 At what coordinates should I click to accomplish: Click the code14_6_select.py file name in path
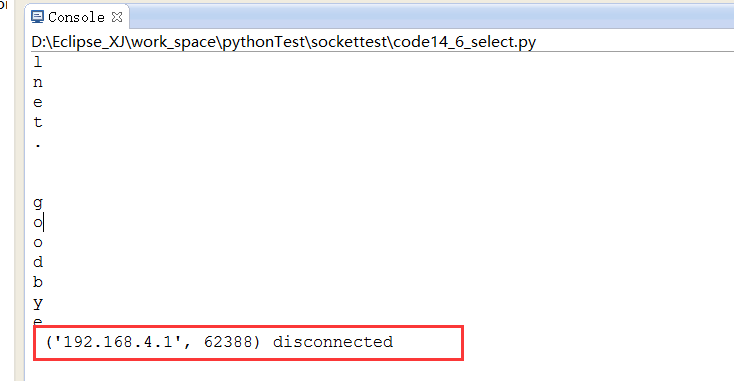pyautogui.click(x=464, y=42)
